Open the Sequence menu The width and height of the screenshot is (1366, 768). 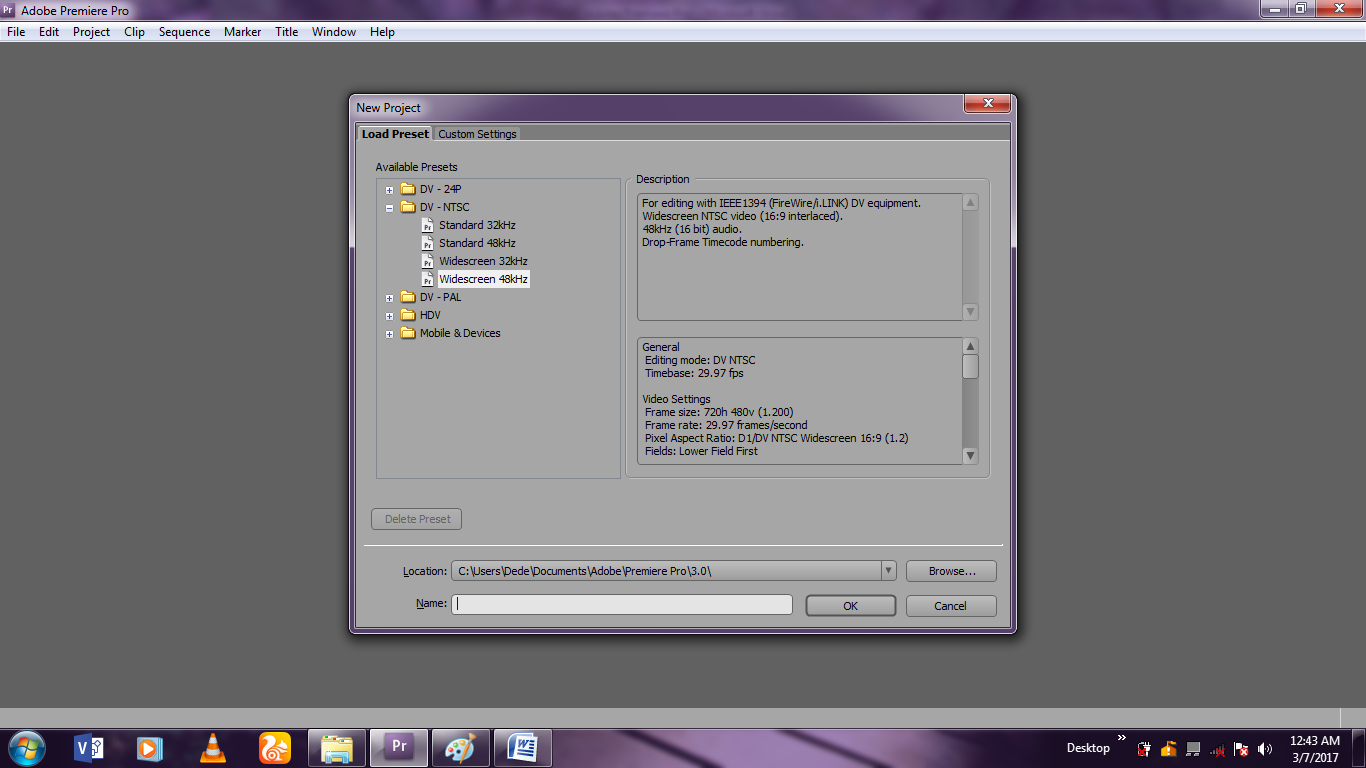pyautogui.click(x=184, y=32)
